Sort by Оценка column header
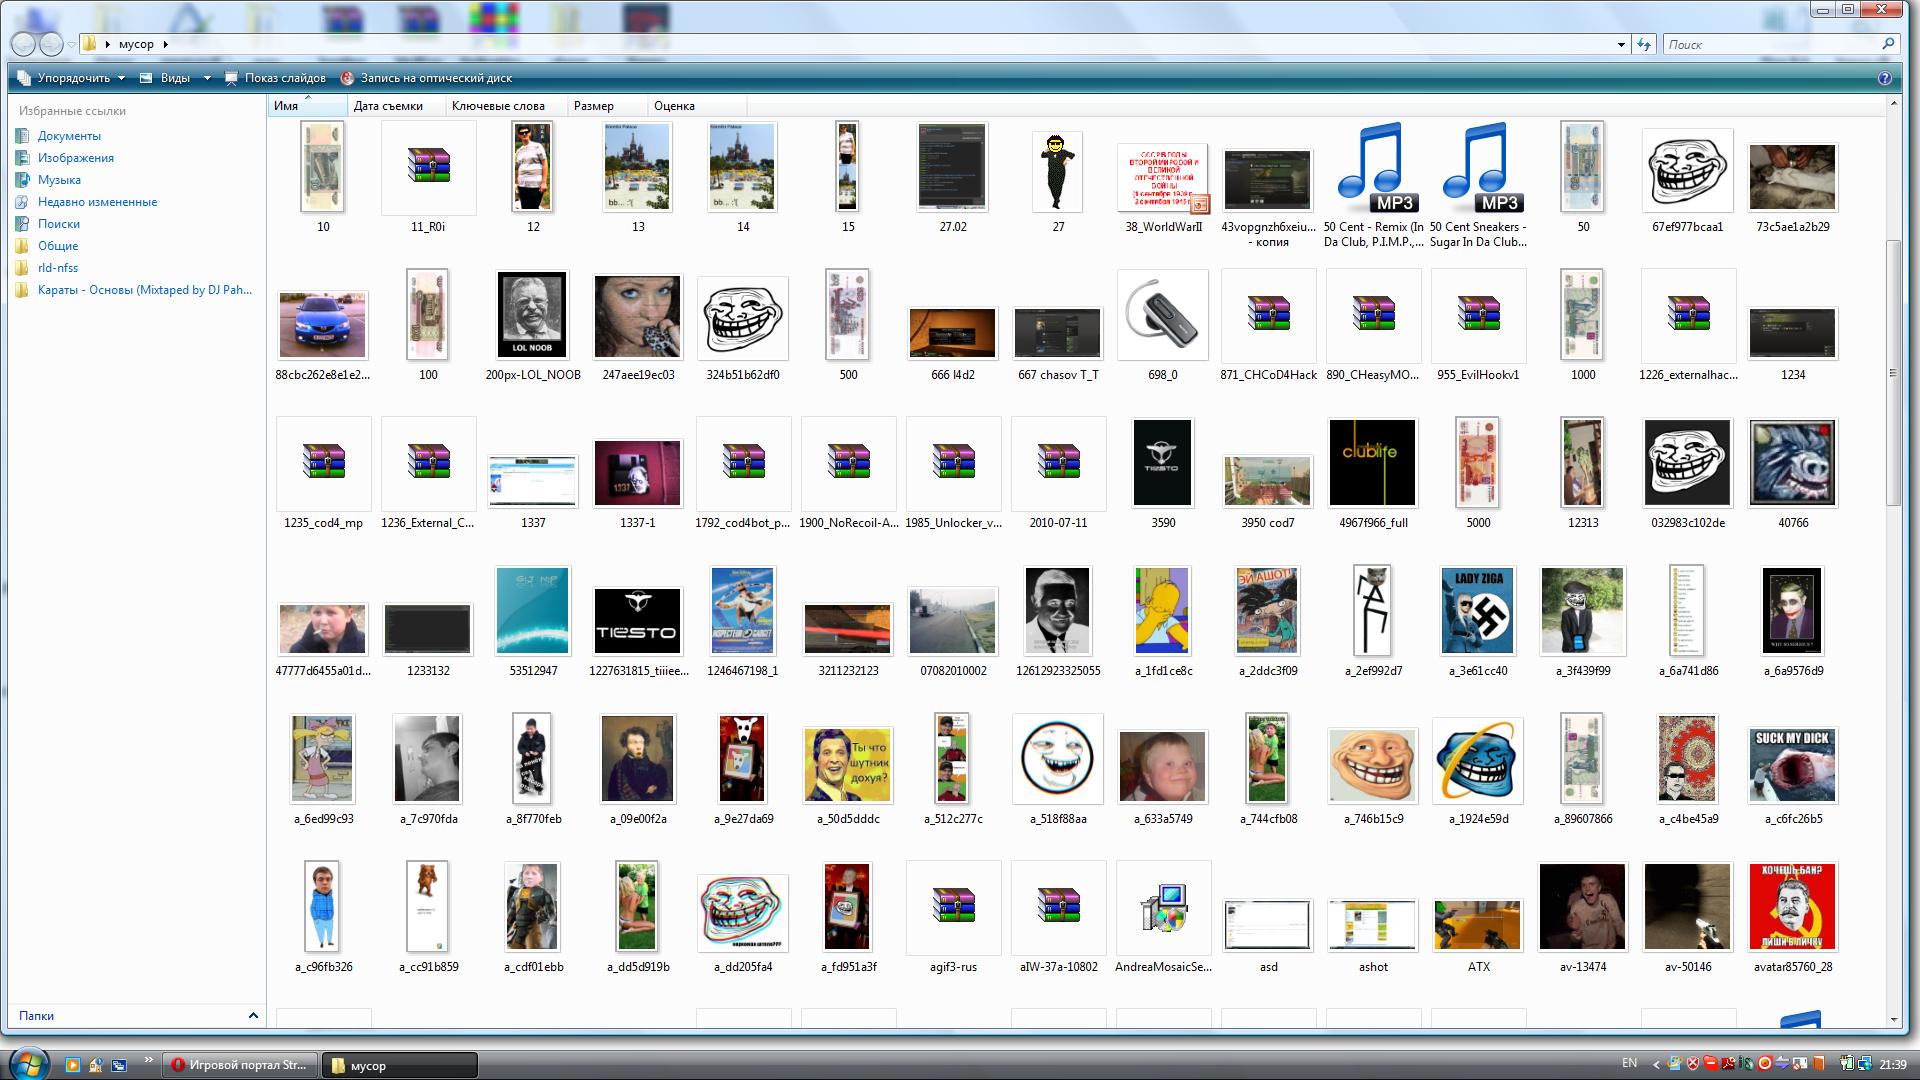 (696, 106)
